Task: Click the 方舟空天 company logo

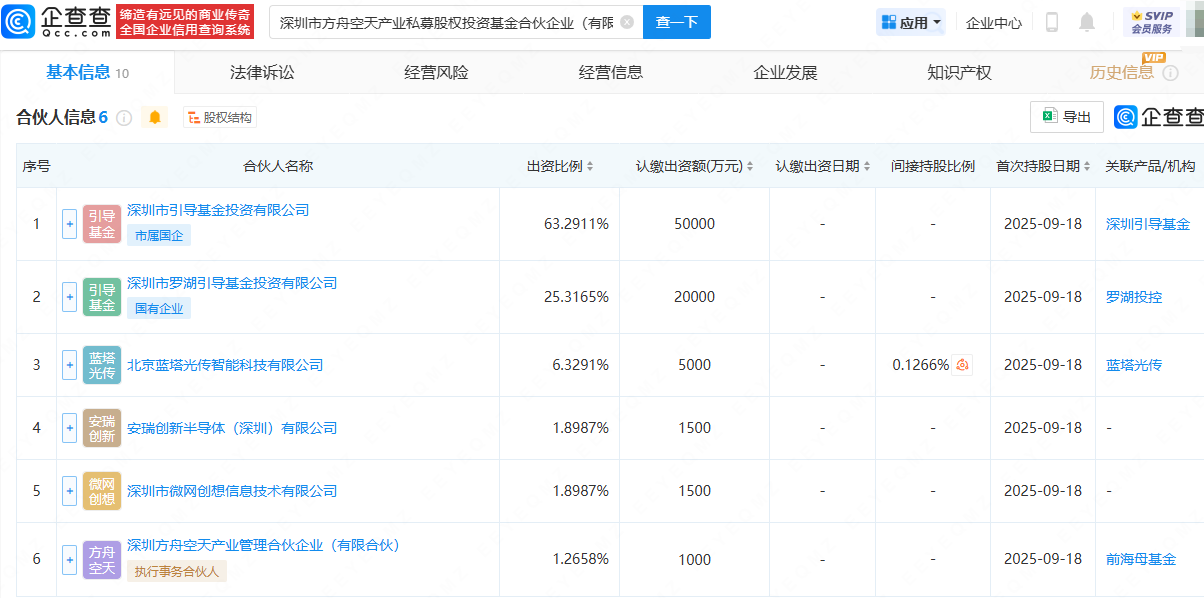Action: coord(102,559)
